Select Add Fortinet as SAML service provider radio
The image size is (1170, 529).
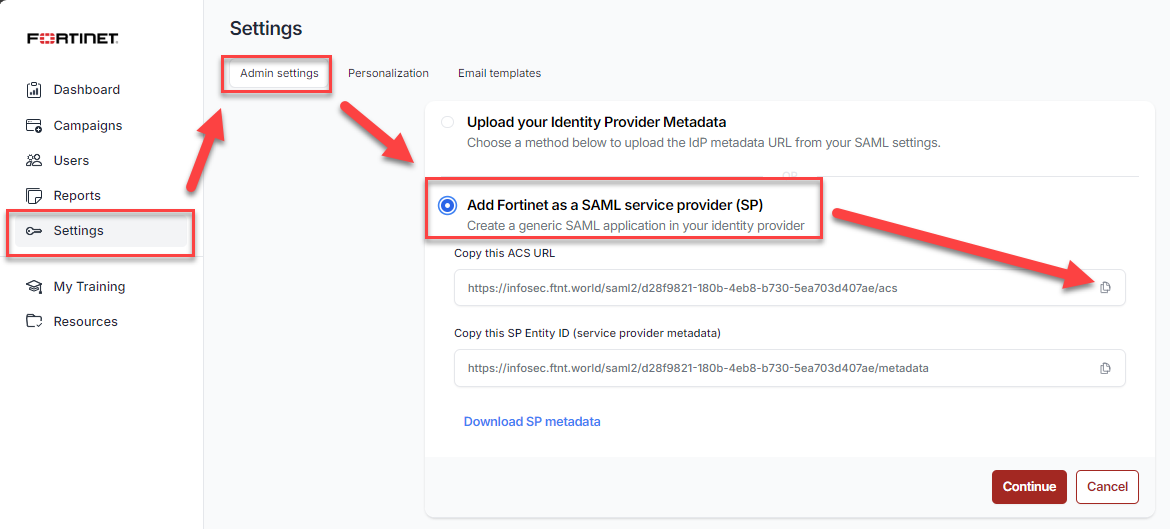(x=448, y=205)
